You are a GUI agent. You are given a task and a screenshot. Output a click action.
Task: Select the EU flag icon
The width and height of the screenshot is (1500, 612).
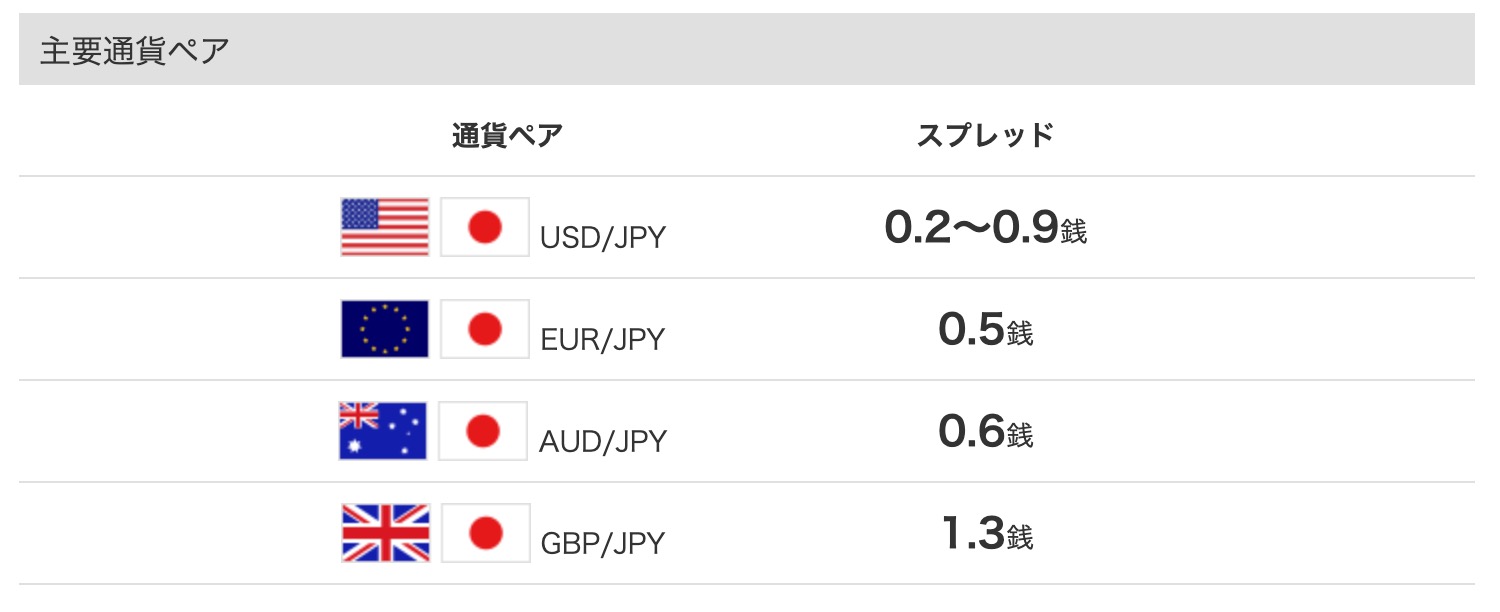(385, 329)
